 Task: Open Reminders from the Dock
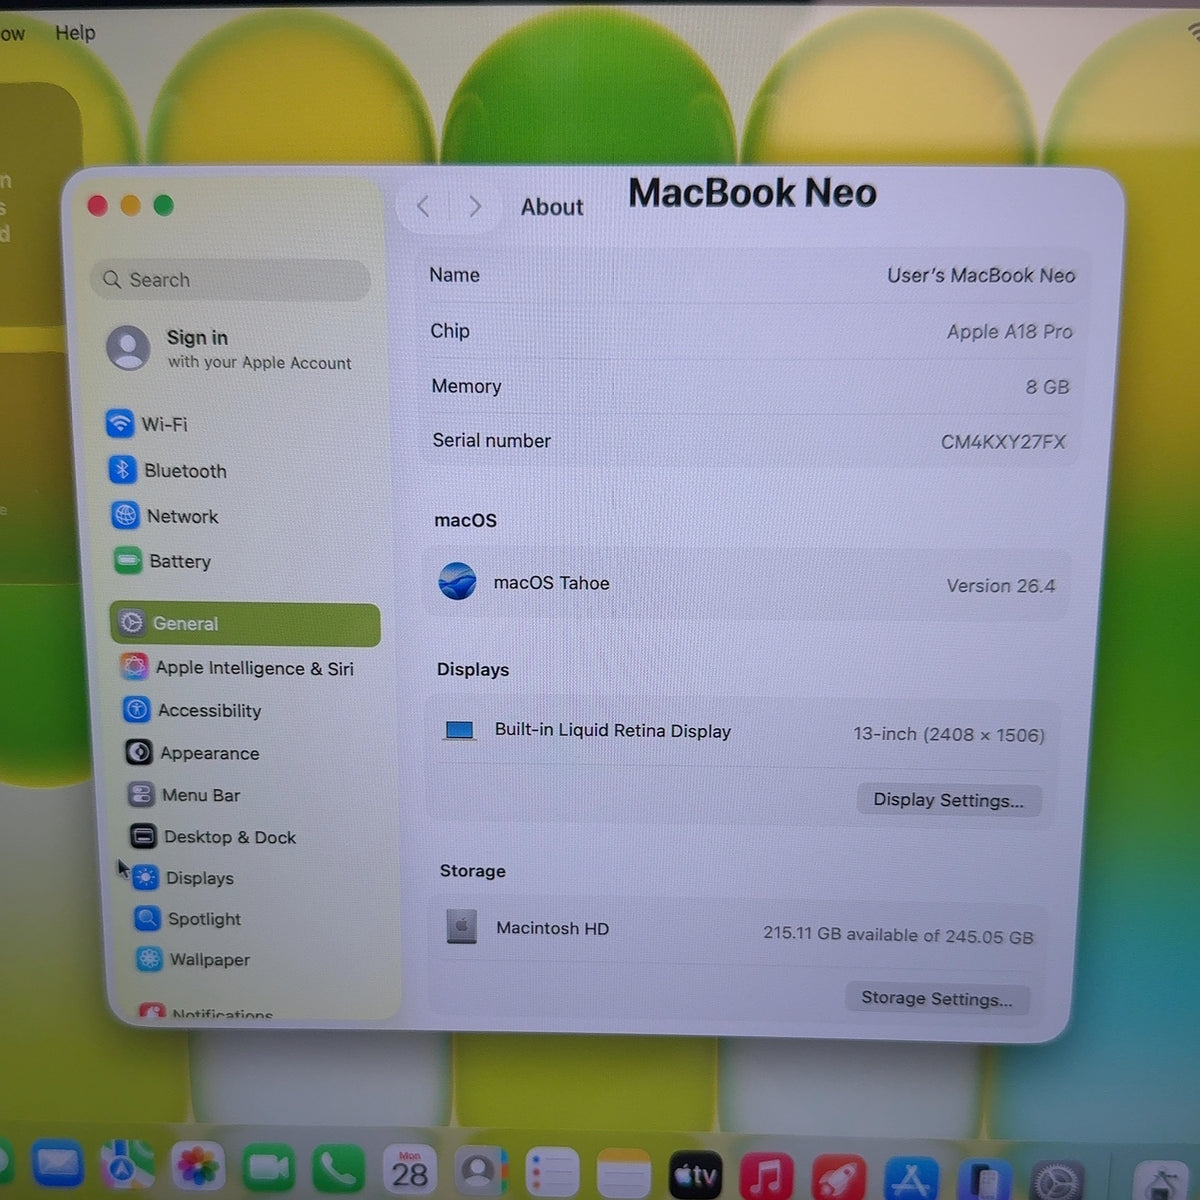pyautogui.click(x=552, y=1172)
